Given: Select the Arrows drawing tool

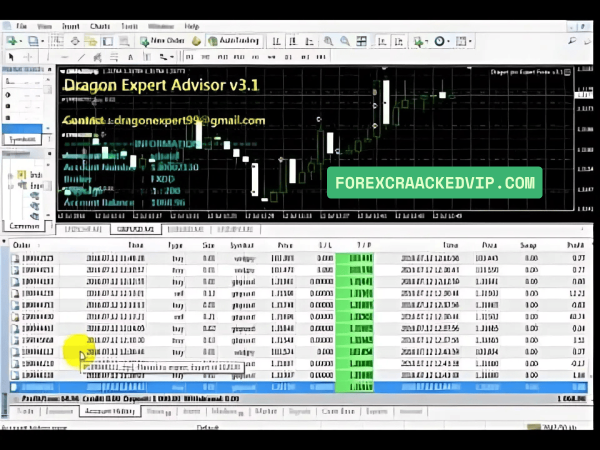Looking at the screenshot, I should tap(163, 57).
